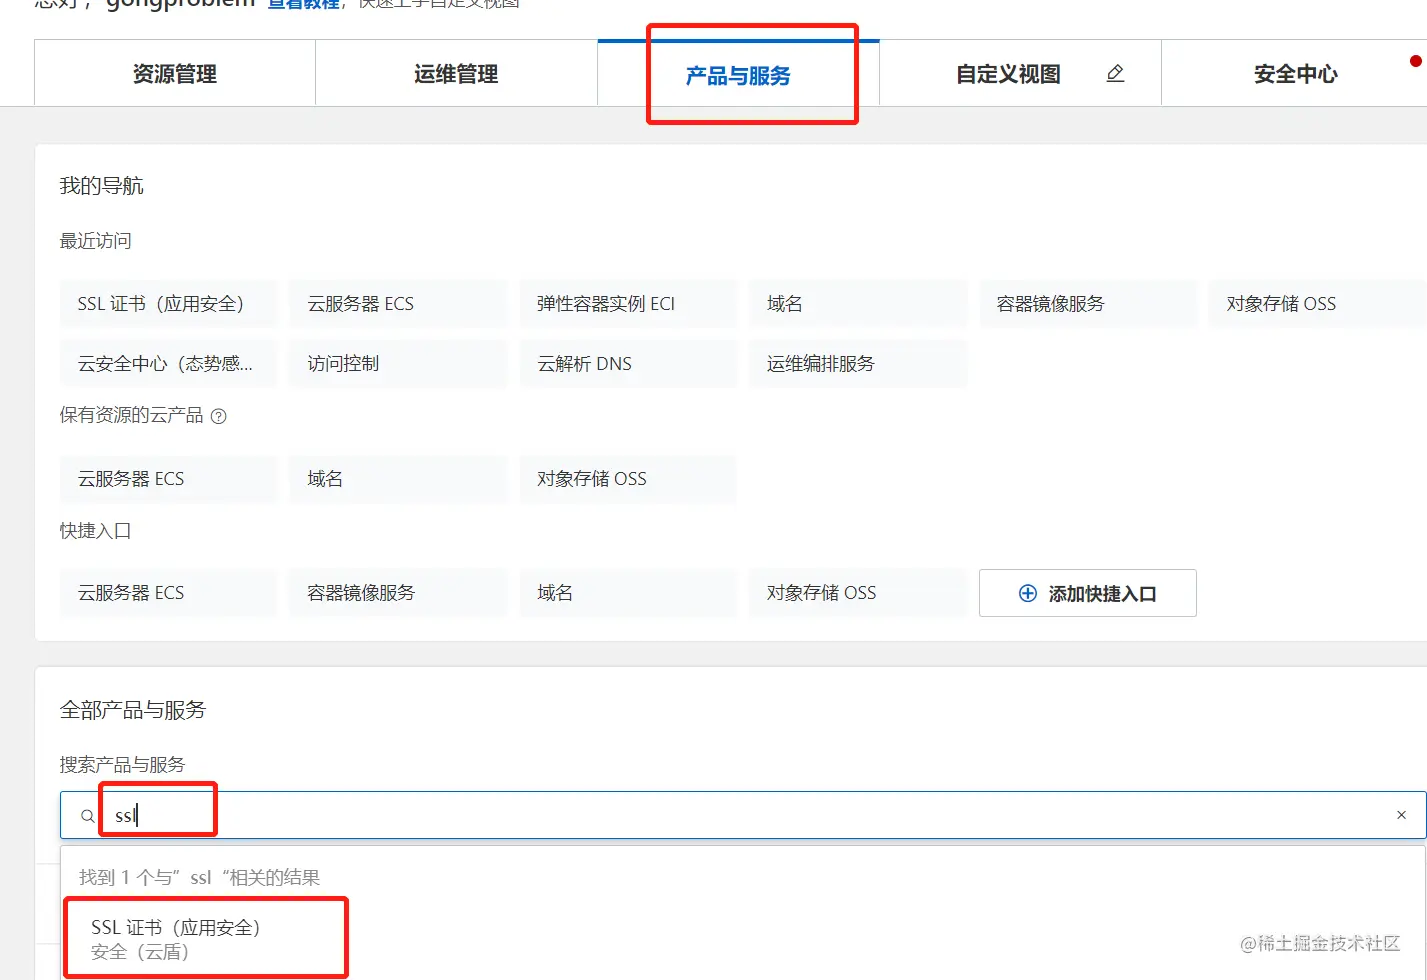The height and width of the screenshot is (980, 1427).
Task: Click the help icon next to 保有资源的云产品
Action: click(219, 416)
